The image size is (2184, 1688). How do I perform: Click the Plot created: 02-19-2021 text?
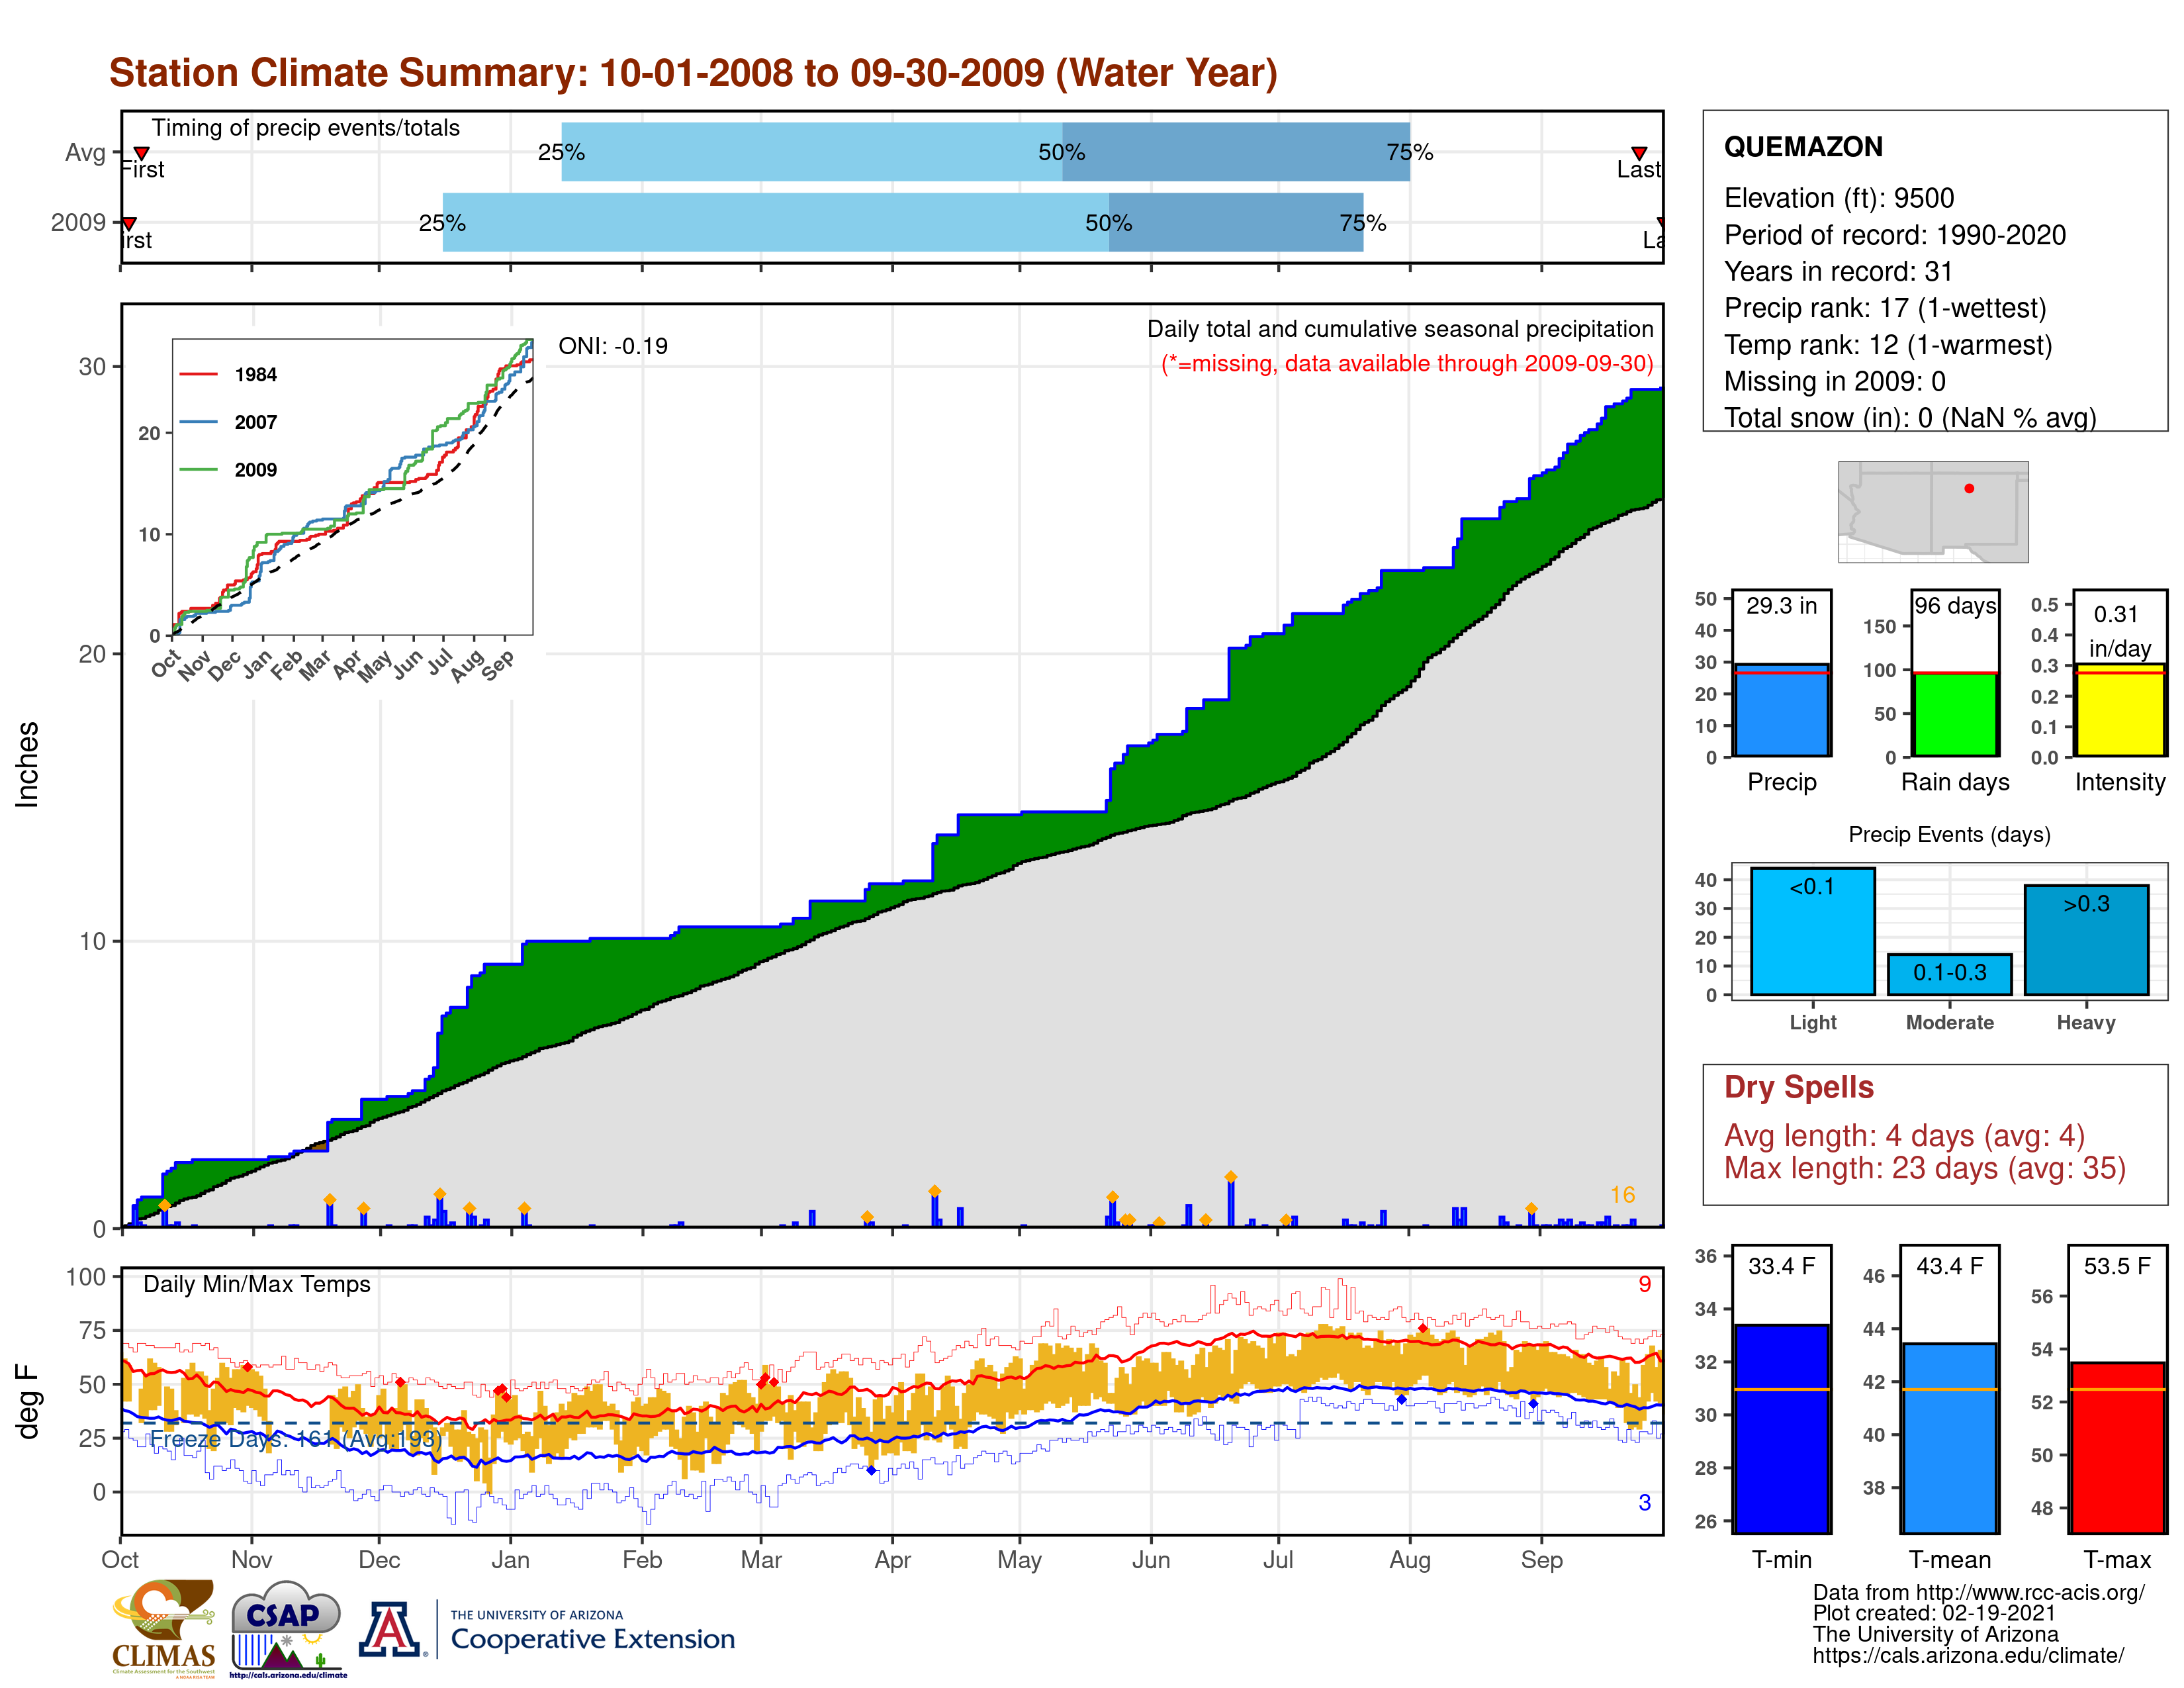tap(1934, 1613)
